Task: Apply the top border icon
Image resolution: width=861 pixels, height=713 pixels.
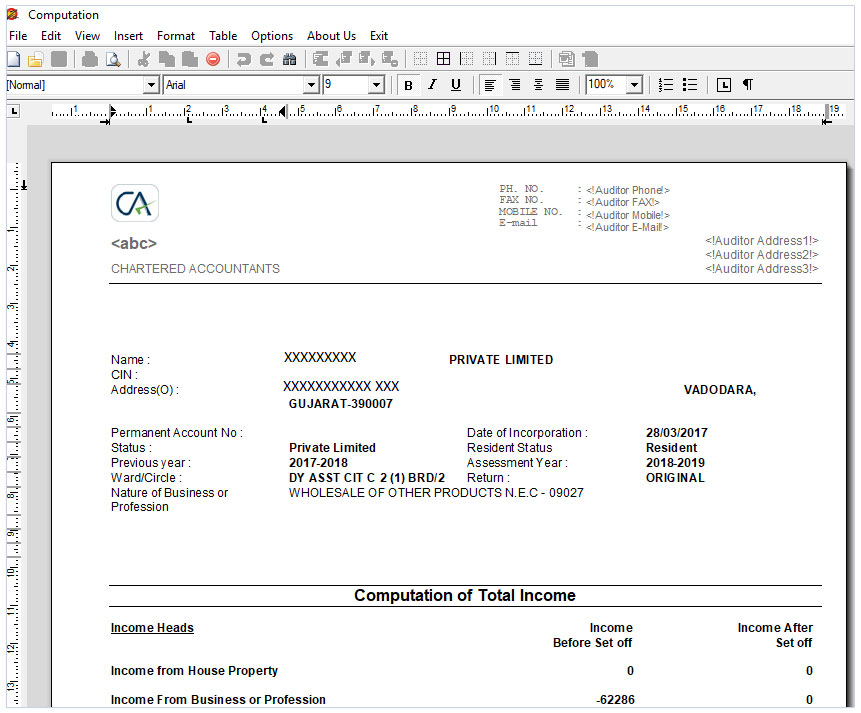Action: pos(512,59)
